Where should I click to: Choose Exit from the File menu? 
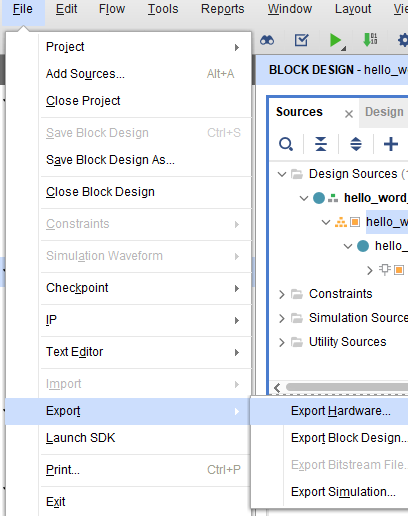tap(128, 502)
